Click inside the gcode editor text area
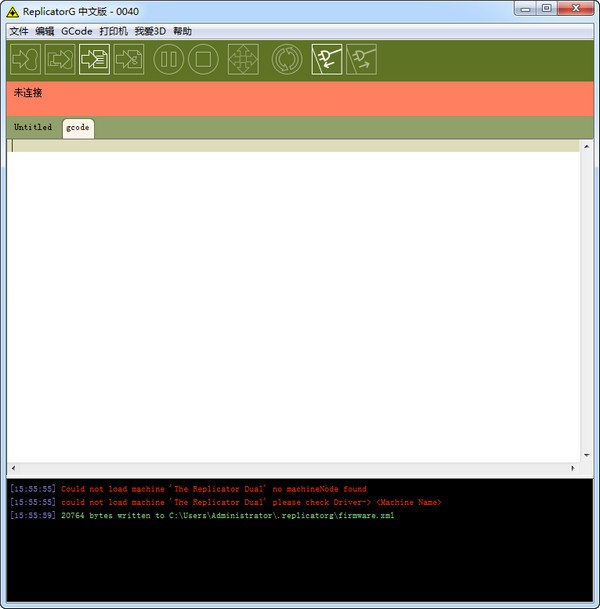 (x=290, y=300)
